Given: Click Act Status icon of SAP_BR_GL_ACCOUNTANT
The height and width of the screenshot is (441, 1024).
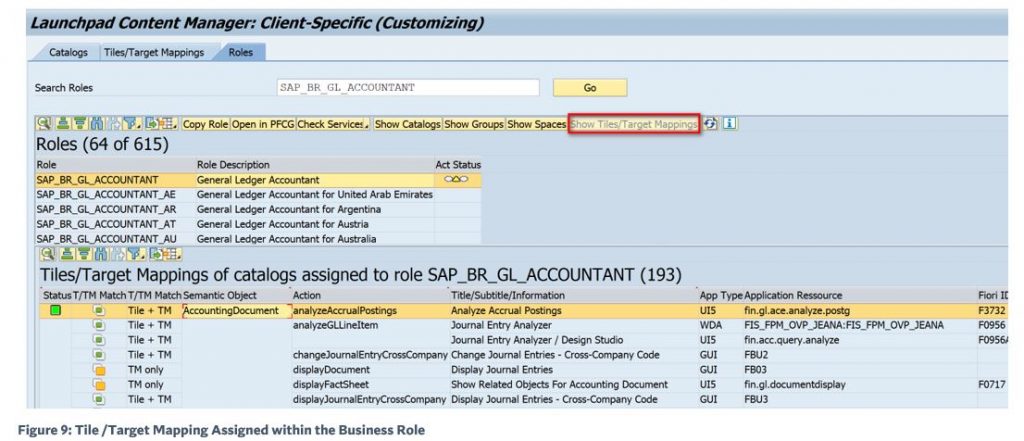Looking at the screenshot, I should coord(456,180).
